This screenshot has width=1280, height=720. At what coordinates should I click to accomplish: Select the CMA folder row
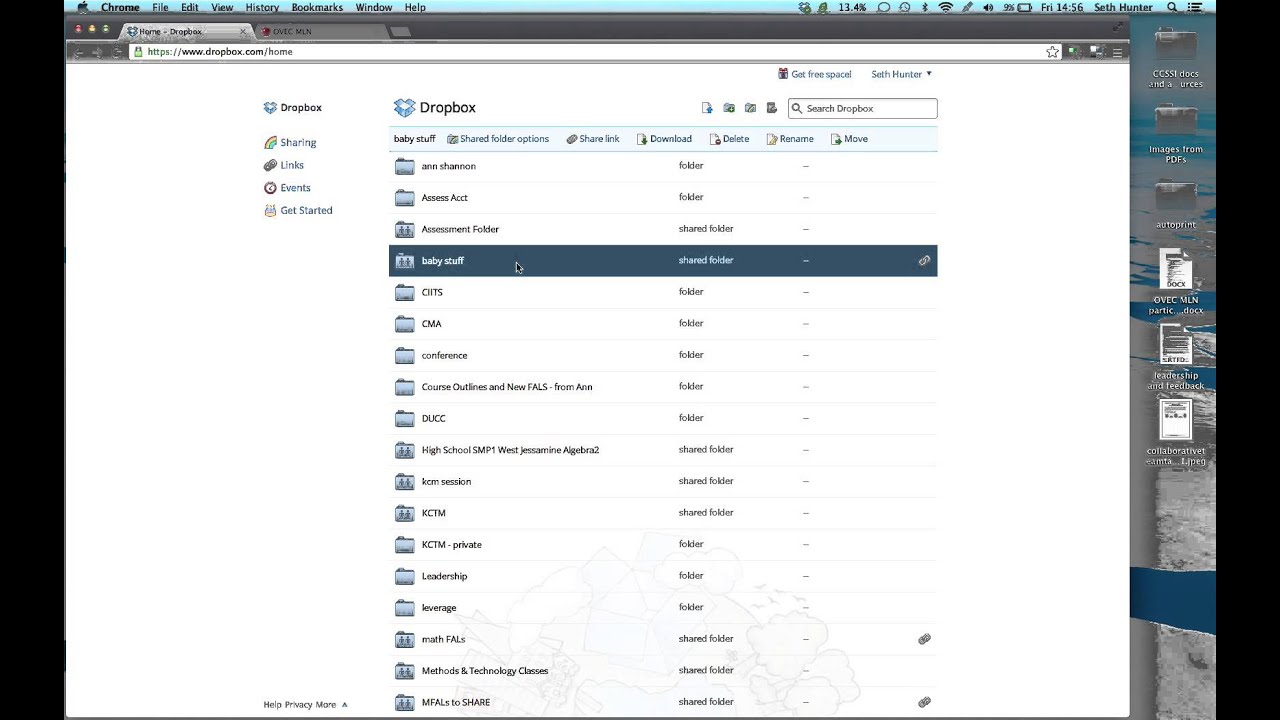663,324
